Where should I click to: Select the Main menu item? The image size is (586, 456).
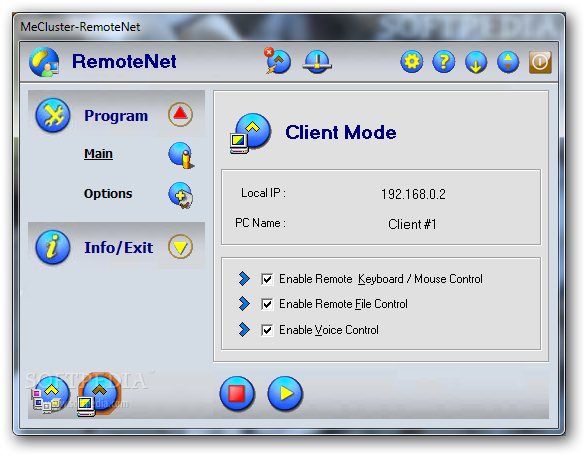pos(98,154)
